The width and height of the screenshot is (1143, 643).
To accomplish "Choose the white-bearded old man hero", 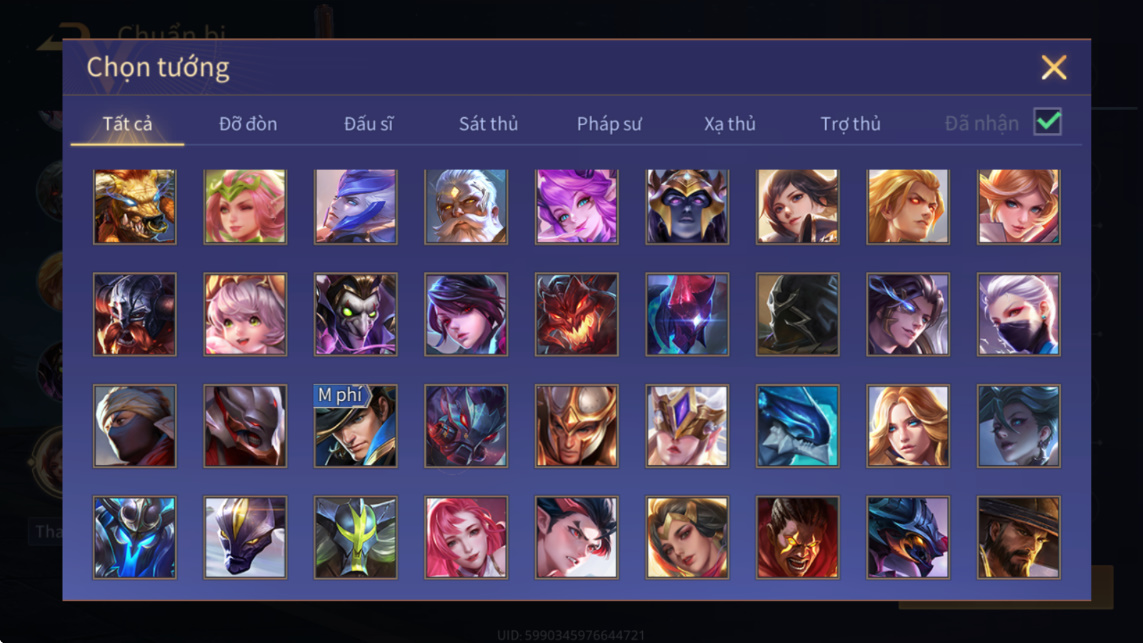I will [466, 206].
